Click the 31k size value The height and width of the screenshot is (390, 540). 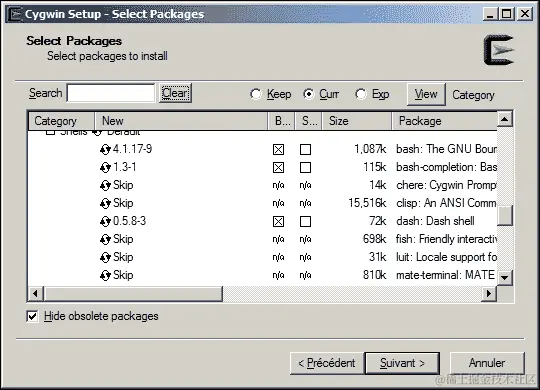(378, 257)
